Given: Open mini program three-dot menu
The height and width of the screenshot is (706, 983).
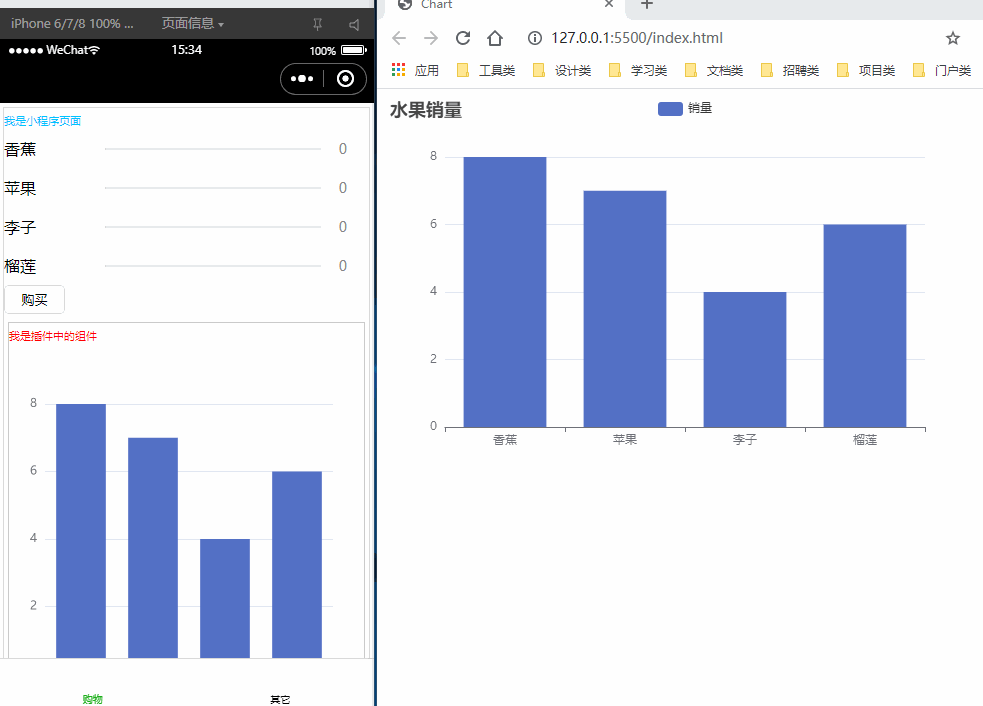Looking at the screenshot, I should [x=302, y=79].
